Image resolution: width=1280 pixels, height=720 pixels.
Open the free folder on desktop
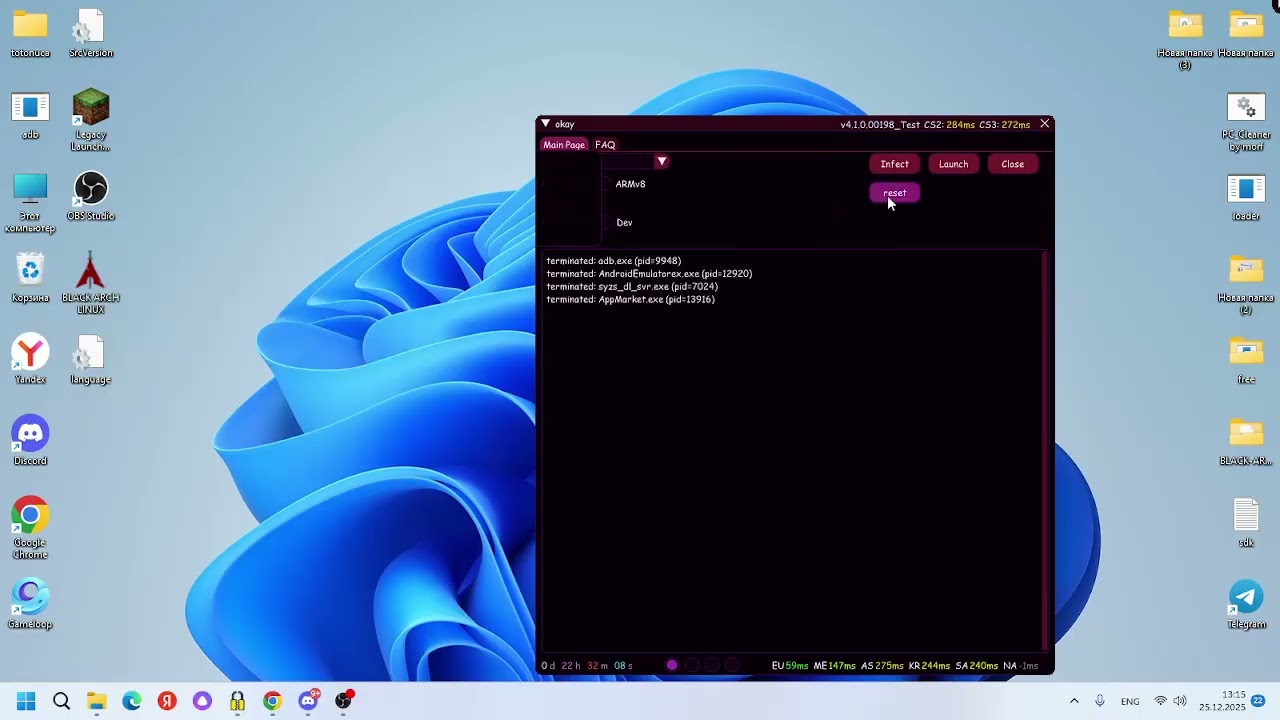[1246, 360]
